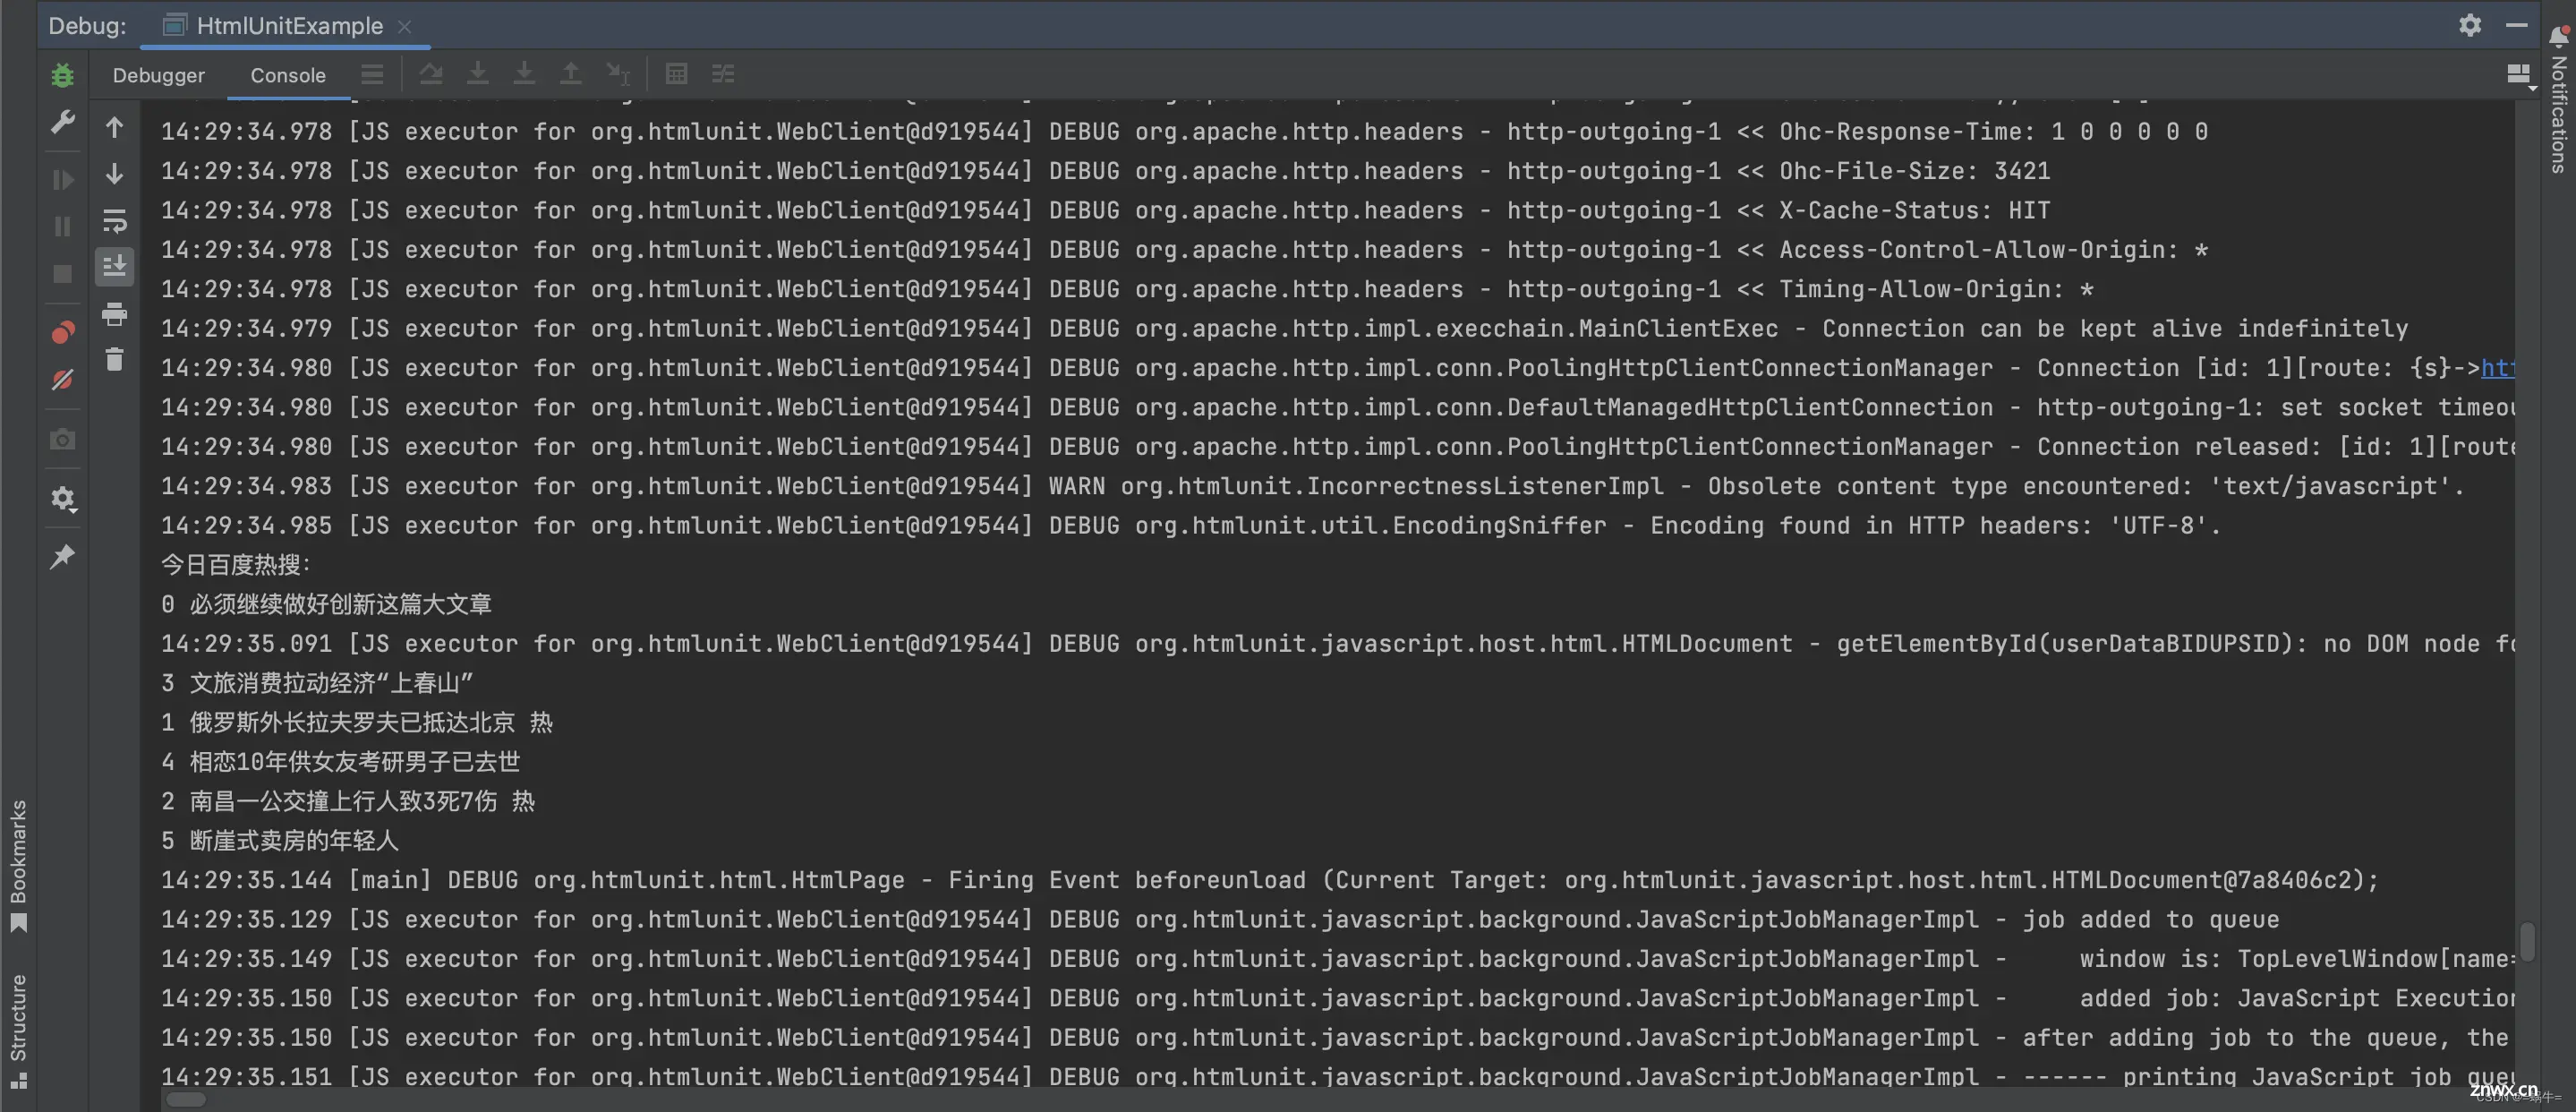
Task: Click the line '1 俄罗斯外长拉夫罗夫已抵达北京 热'
Action: tap(357, 723)
